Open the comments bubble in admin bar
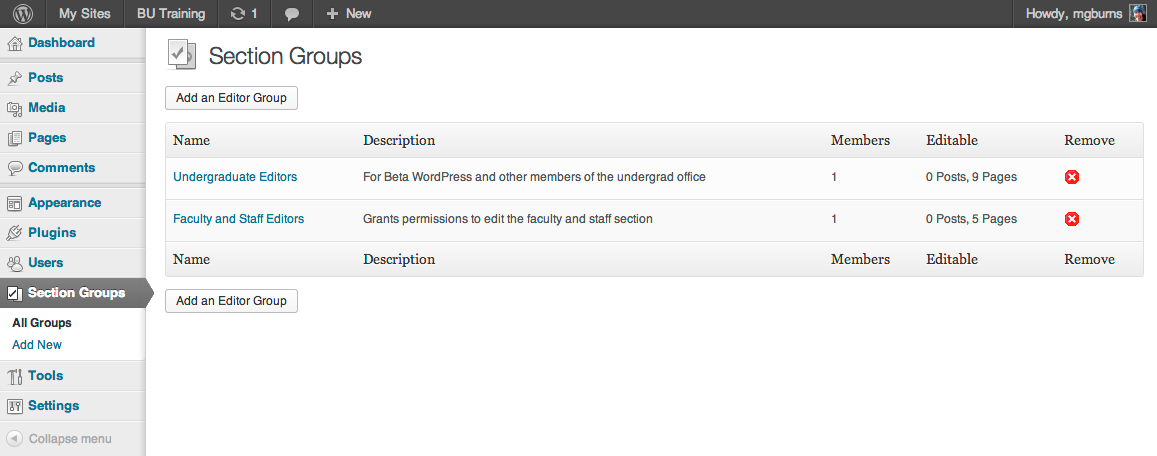 click(291, 14)
